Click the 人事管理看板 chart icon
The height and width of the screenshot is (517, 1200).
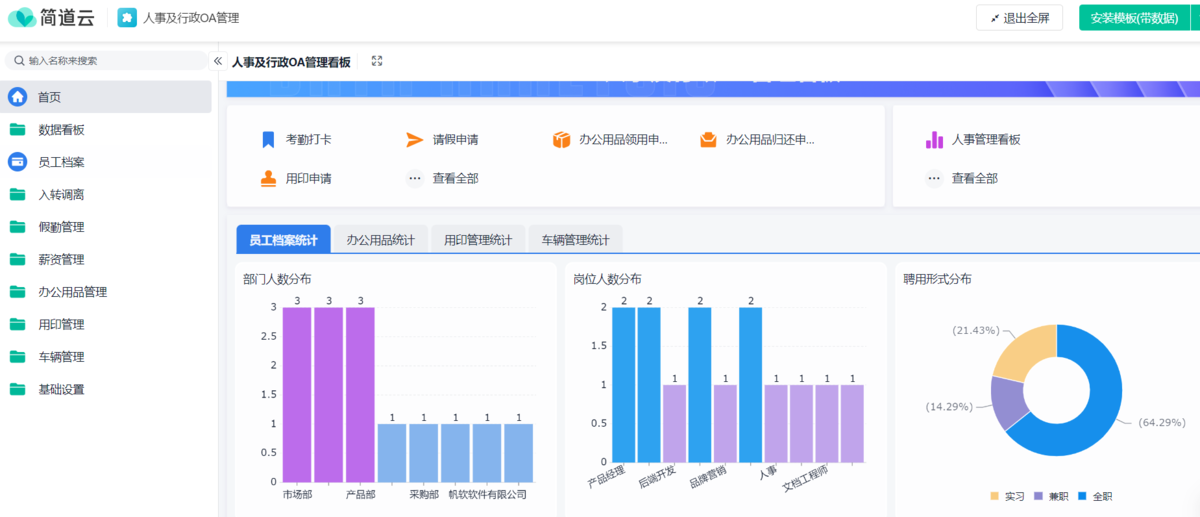point(934,140)
